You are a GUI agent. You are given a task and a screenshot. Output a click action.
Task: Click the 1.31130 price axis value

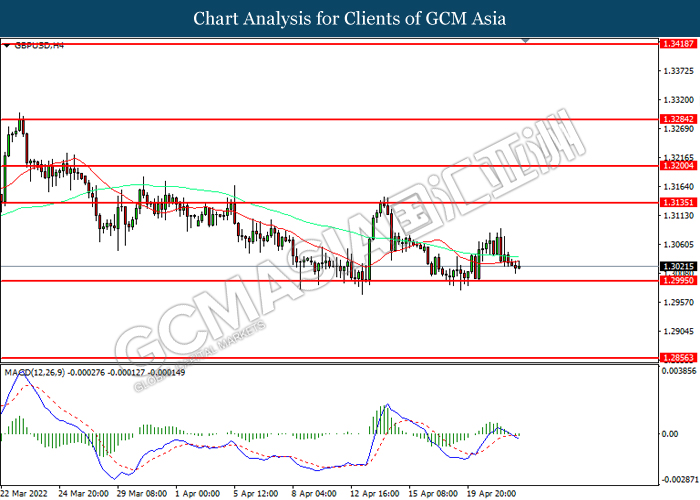coord(679,216)
